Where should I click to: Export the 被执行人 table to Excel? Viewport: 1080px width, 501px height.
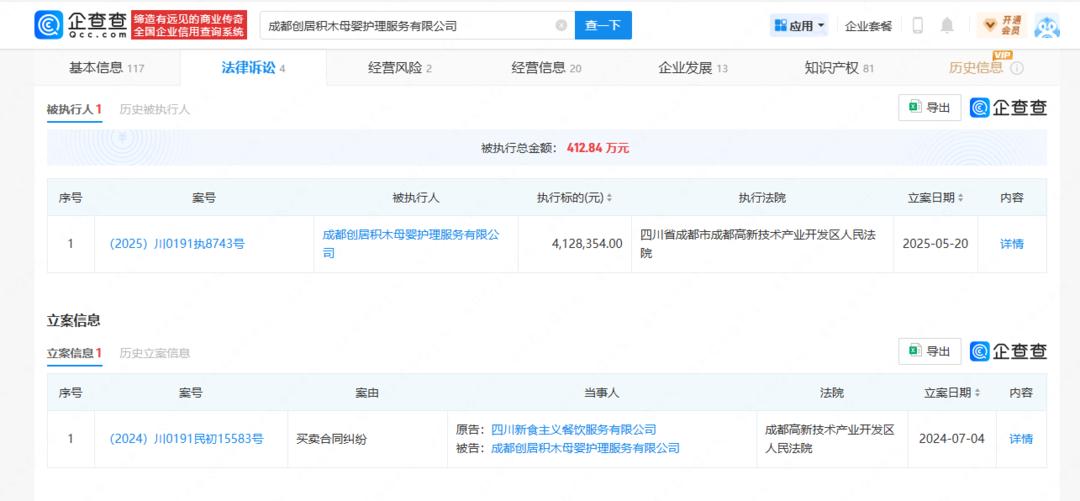point(929,108)
